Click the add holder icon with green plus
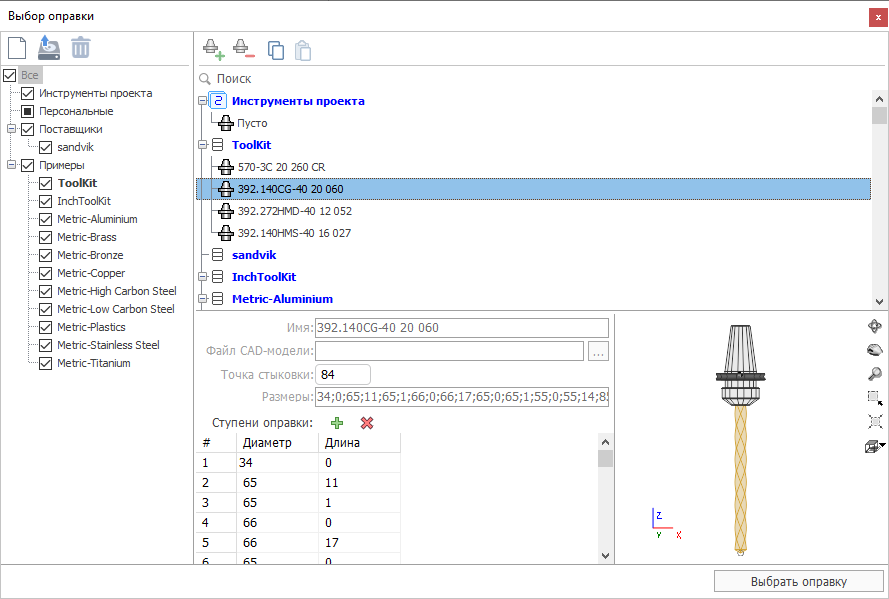Image resolution: width=889 pixels, height=599 pixels. coord(212,48)
